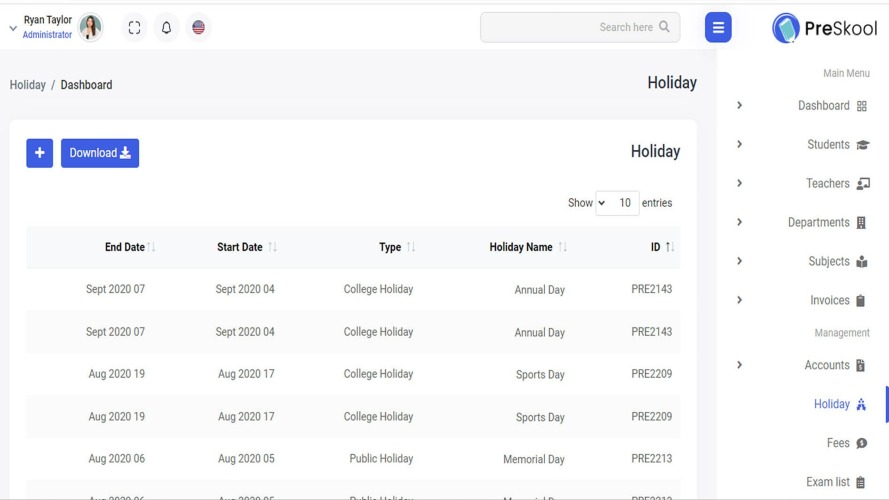
Task: Expand the Departments menu chevron
Action: tap(739, 222)
